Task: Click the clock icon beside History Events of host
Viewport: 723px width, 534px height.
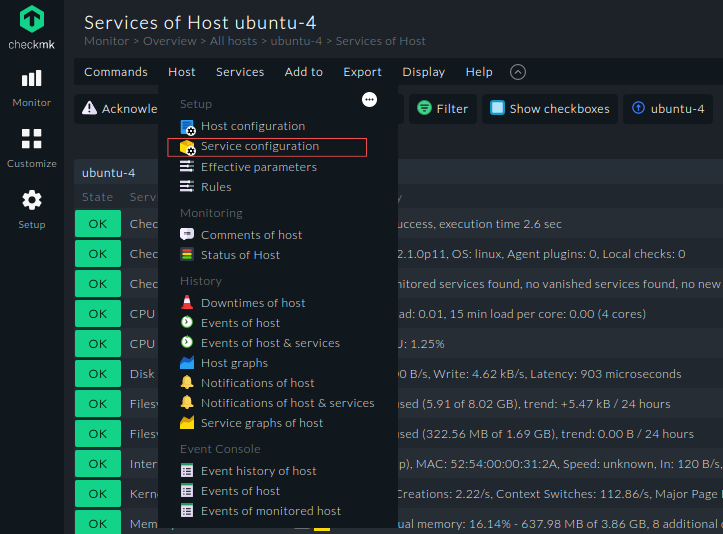Action: pos(187,322)
